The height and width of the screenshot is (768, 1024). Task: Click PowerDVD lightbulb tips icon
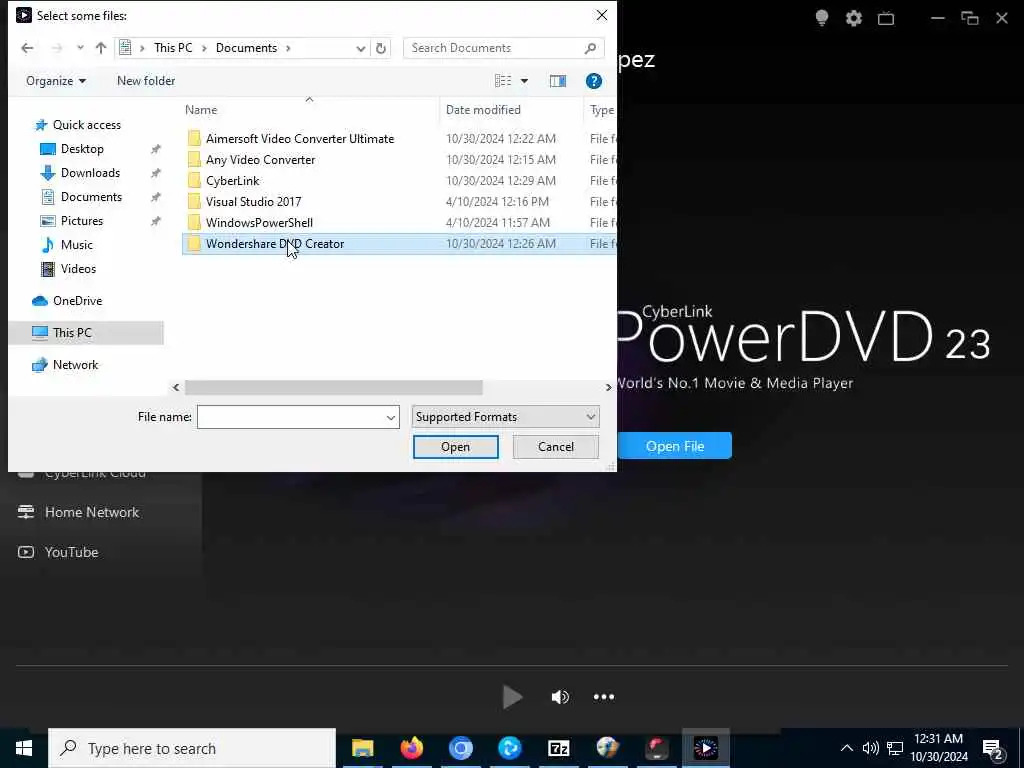(x=822, y=18)
